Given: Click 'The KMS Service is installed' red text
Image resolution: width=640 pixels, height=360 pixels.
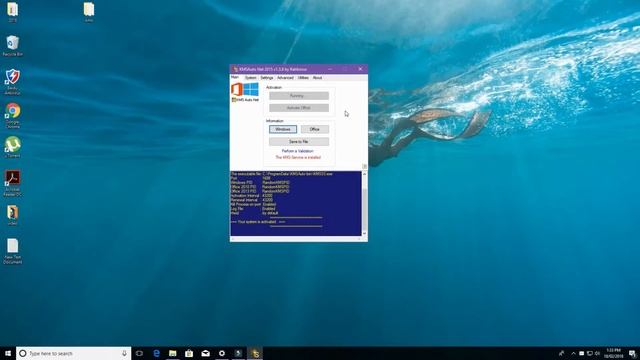Looking at the screenshot, I should pyautogui.click(x=298, y=157).
